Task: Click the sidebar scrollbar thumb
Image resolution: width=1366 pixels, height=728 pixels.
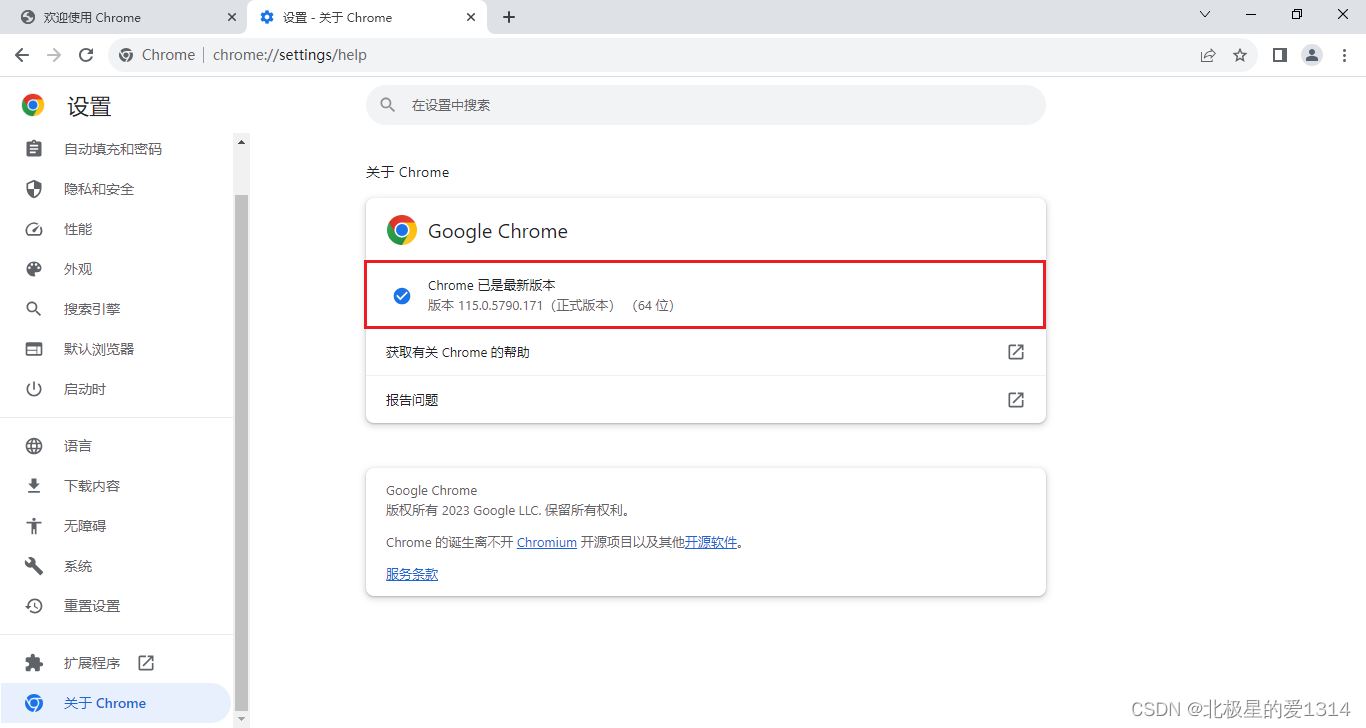Action: pos(241,452)
